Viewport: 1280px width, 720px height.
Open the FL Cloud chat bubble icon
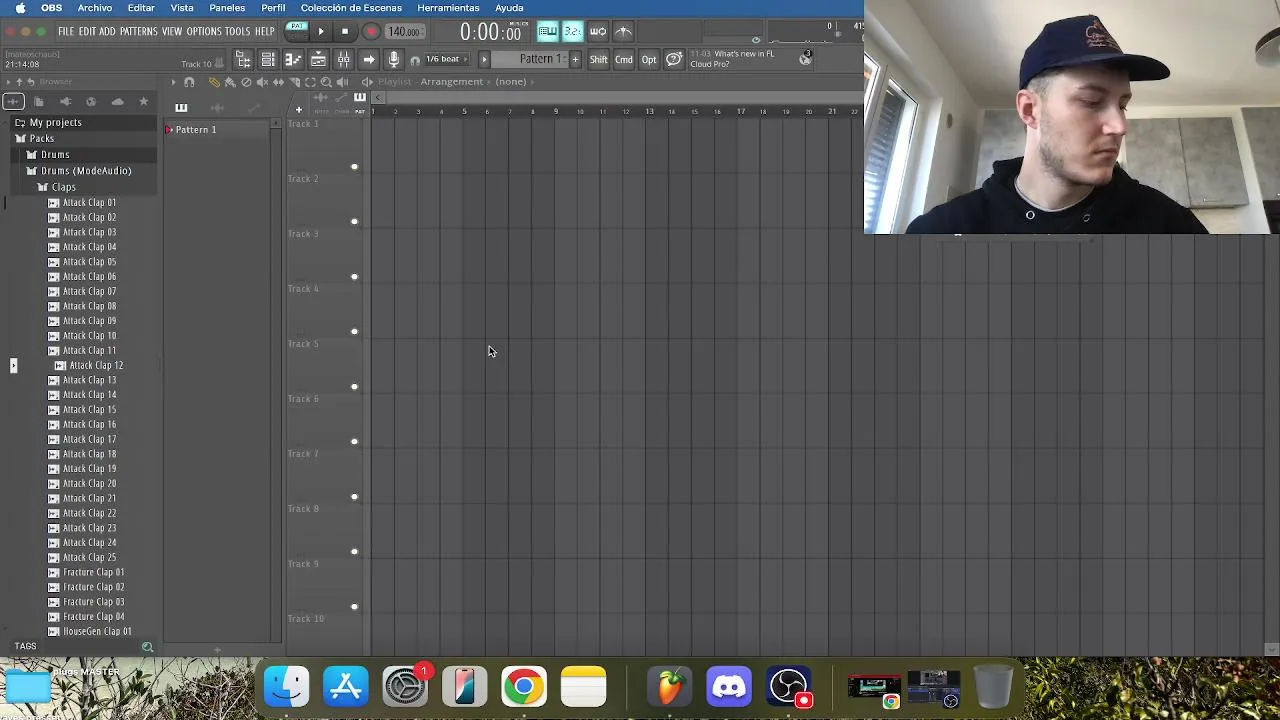[x=674, y=60]
